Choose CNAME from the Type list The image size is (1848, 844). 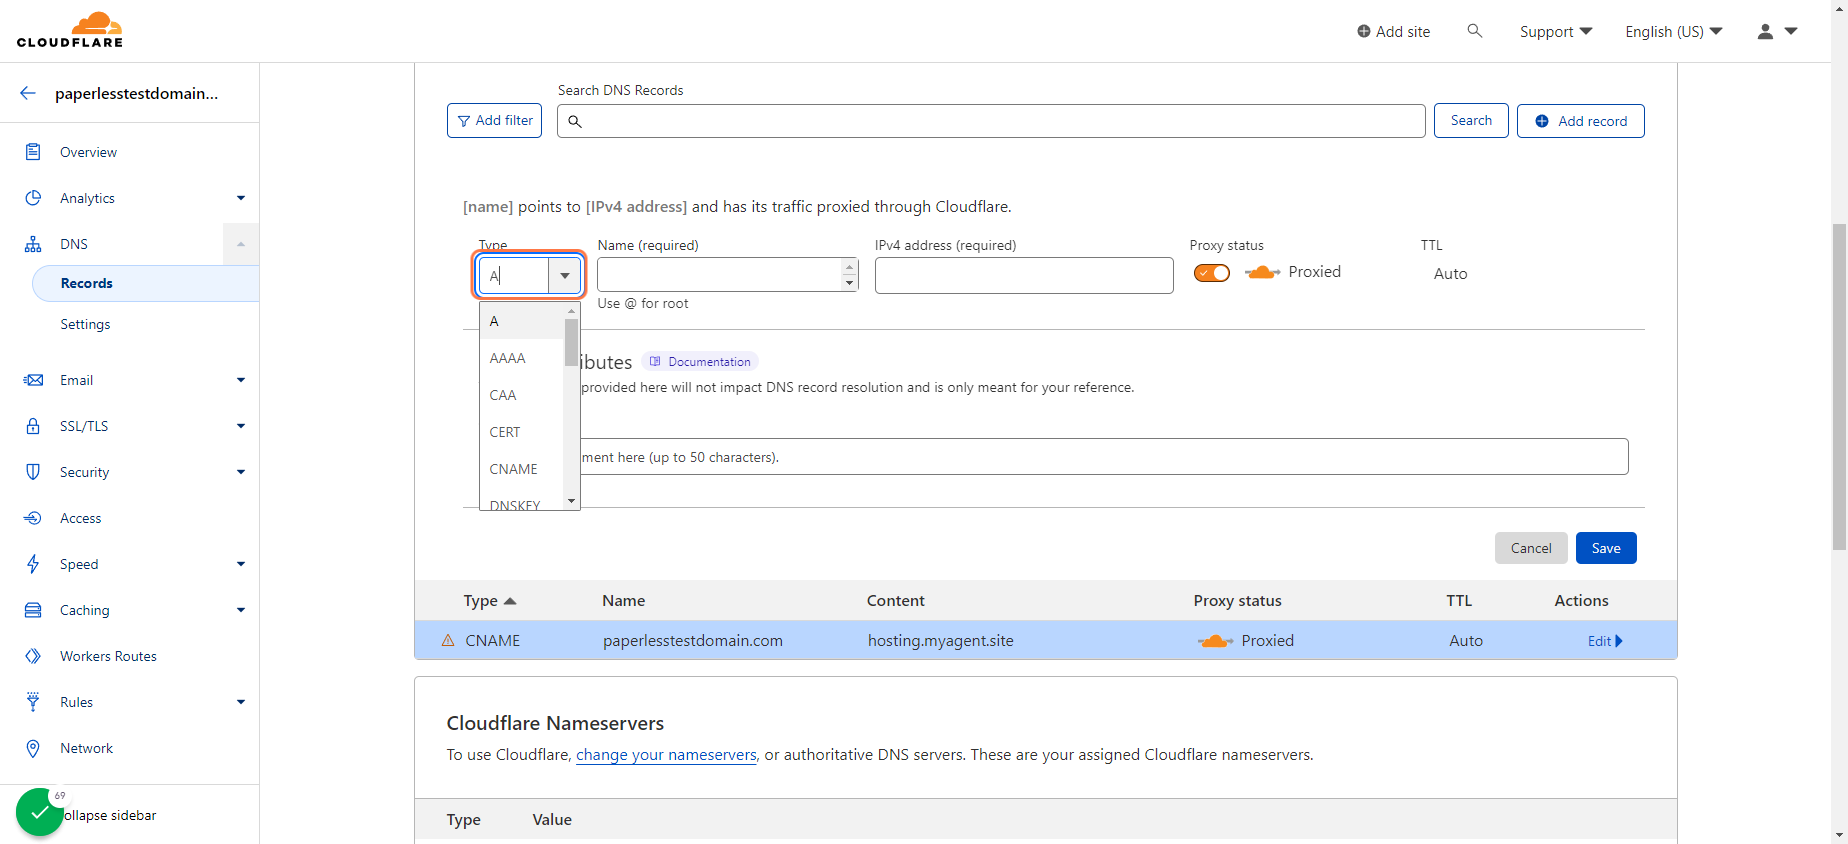[x=522, y=469]
